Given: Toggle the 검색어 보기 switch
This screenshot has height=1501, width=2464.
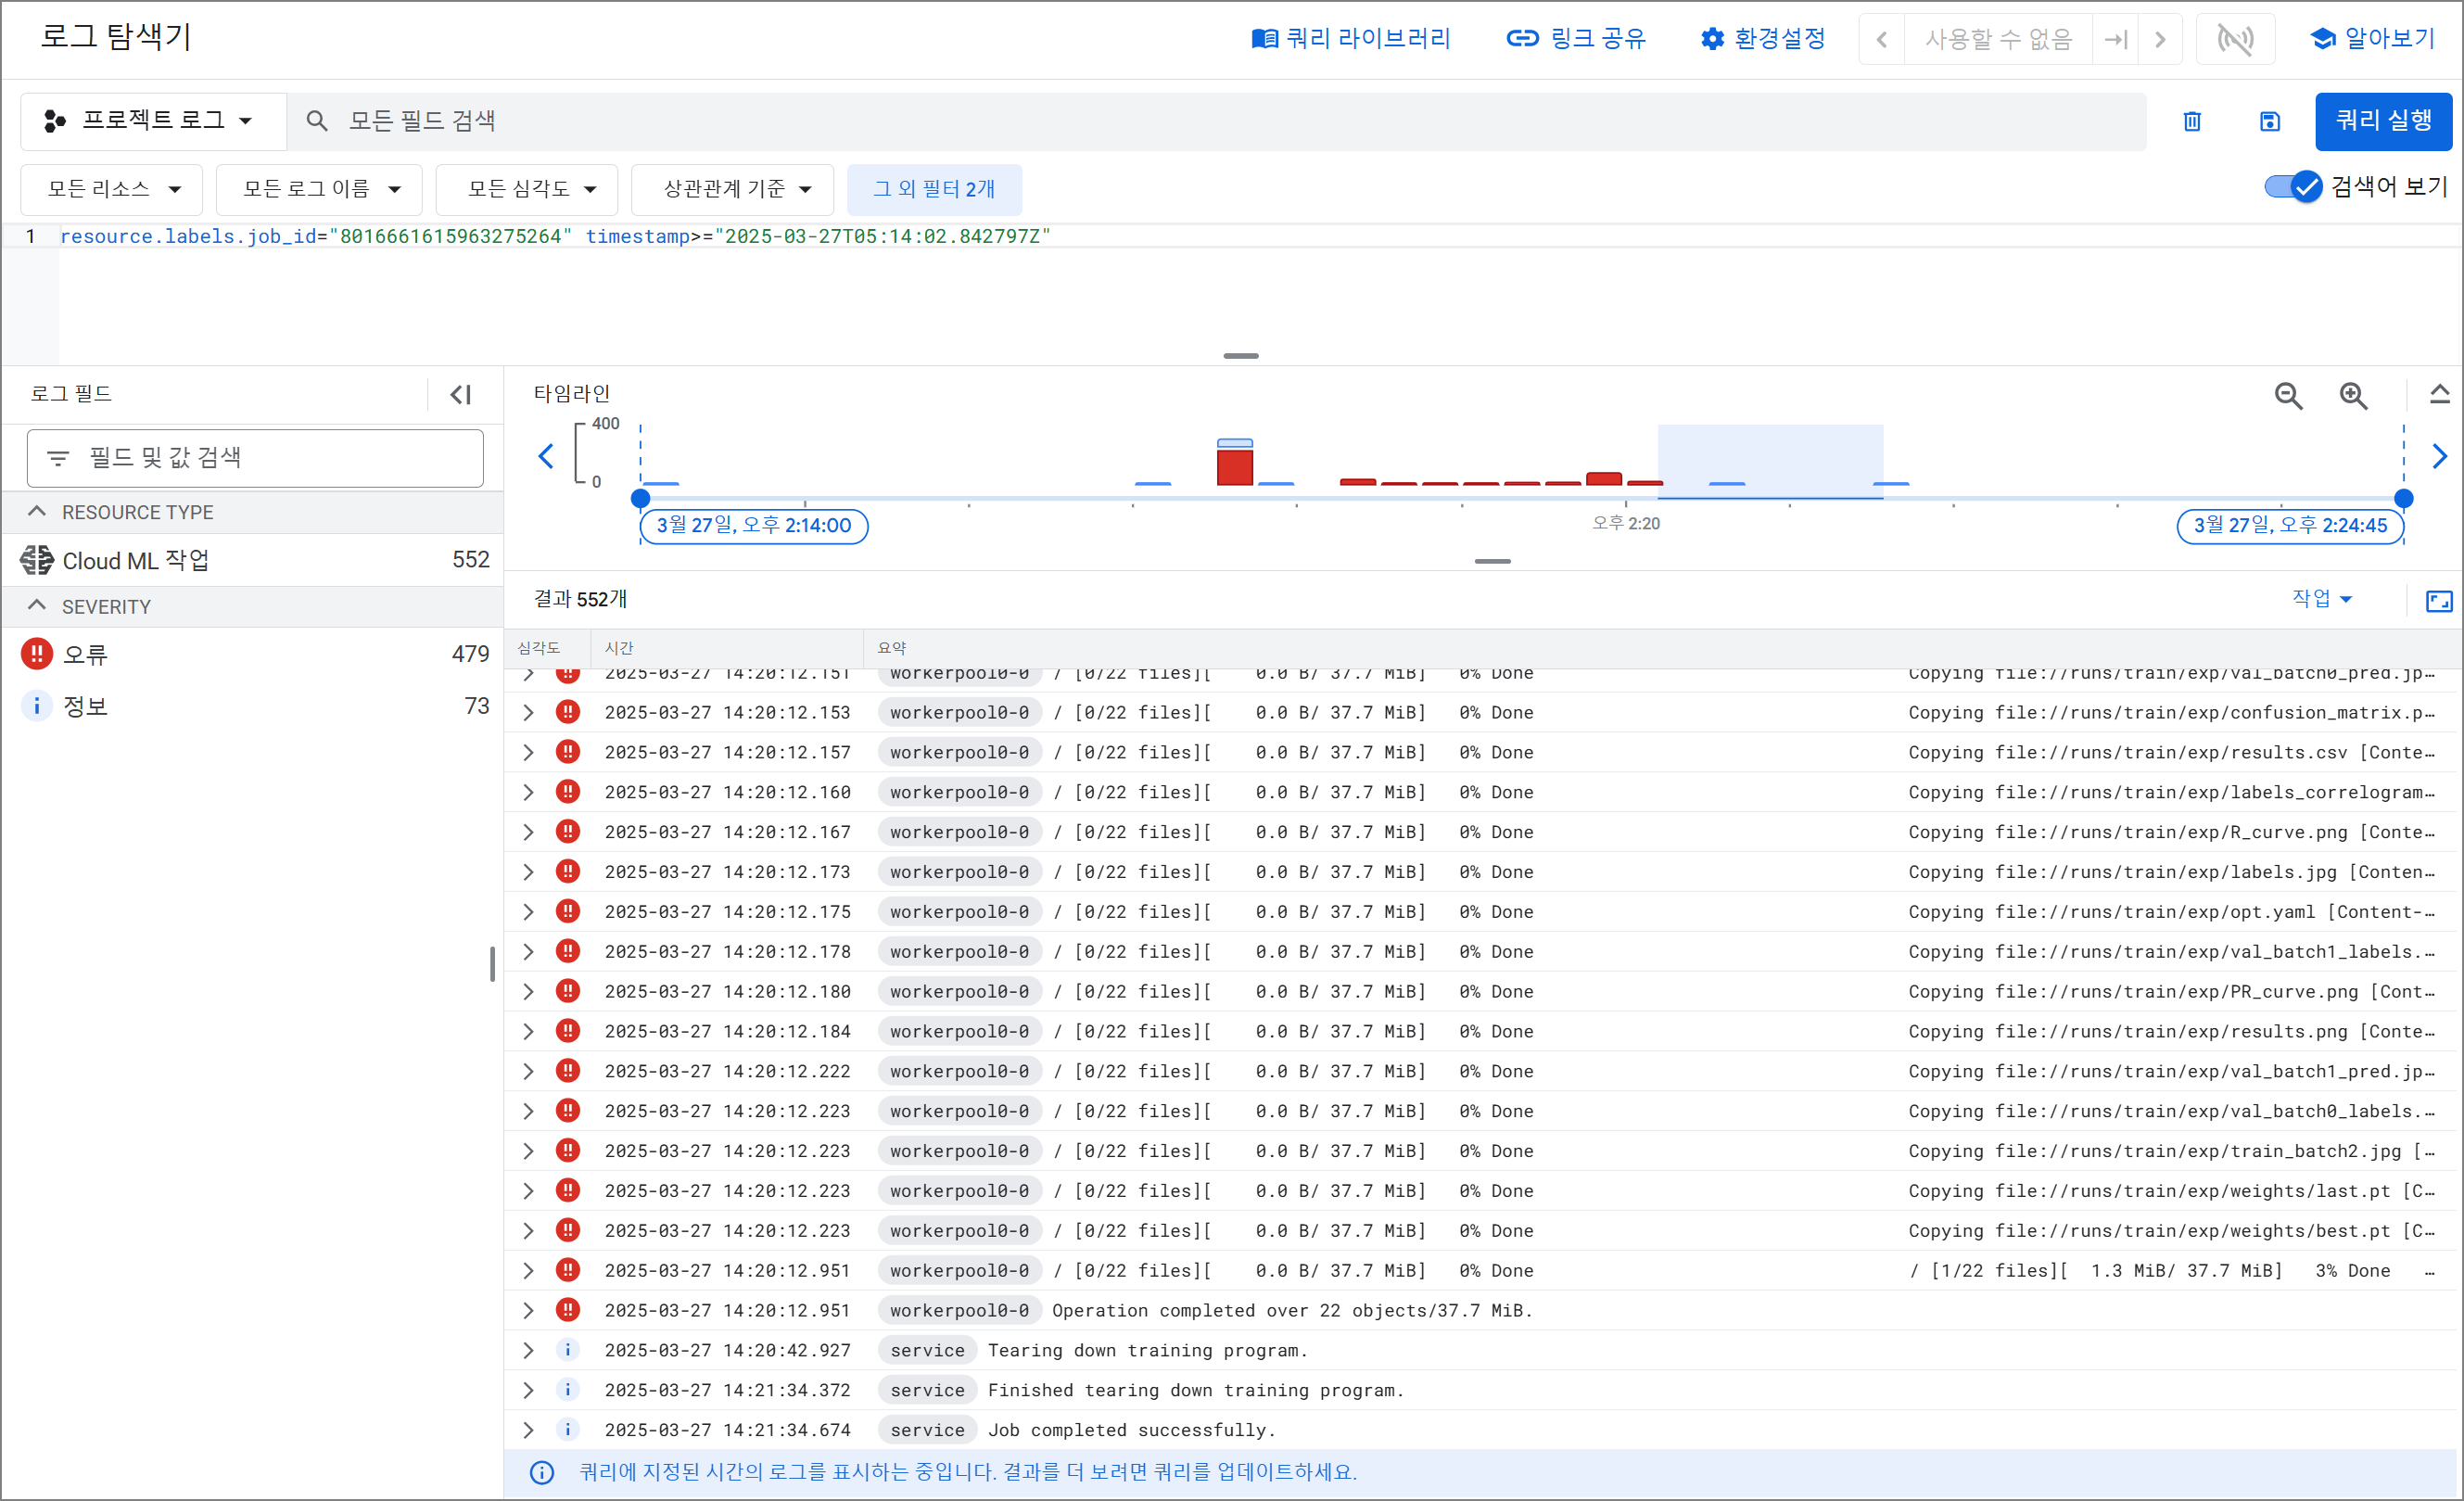Looking at the screenshot, I should click(x=2294, y=187).
